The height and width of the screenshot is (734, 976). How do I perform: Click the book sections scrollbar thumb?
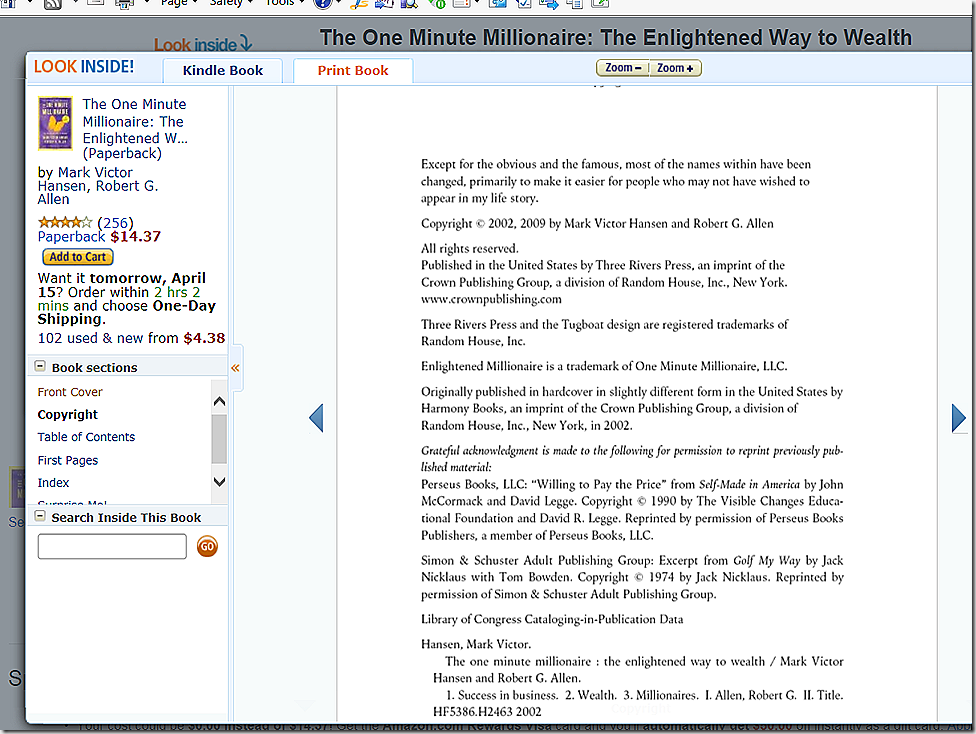[x=219, y=440]
